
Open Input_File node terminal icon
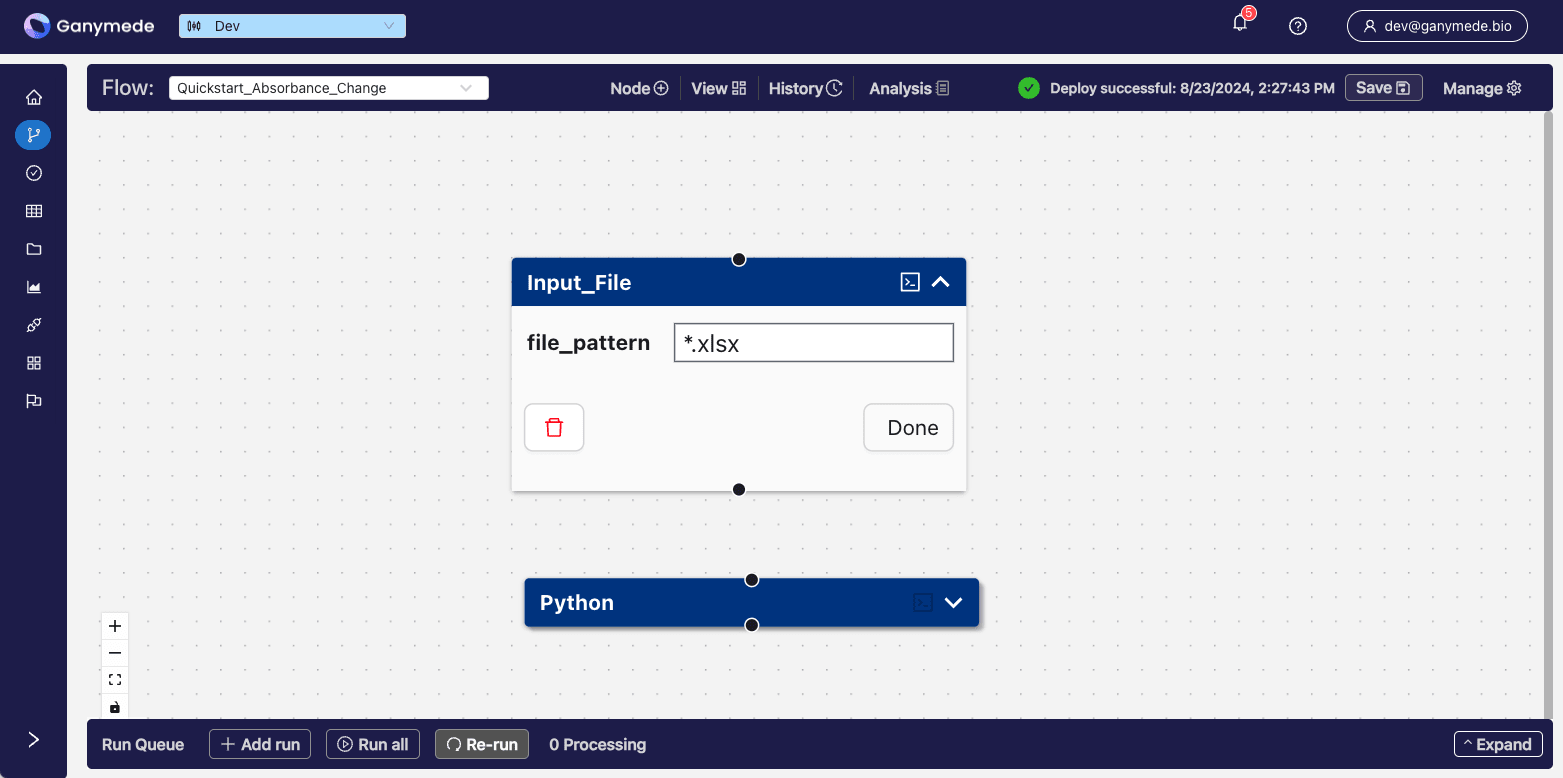pos(910,282)
